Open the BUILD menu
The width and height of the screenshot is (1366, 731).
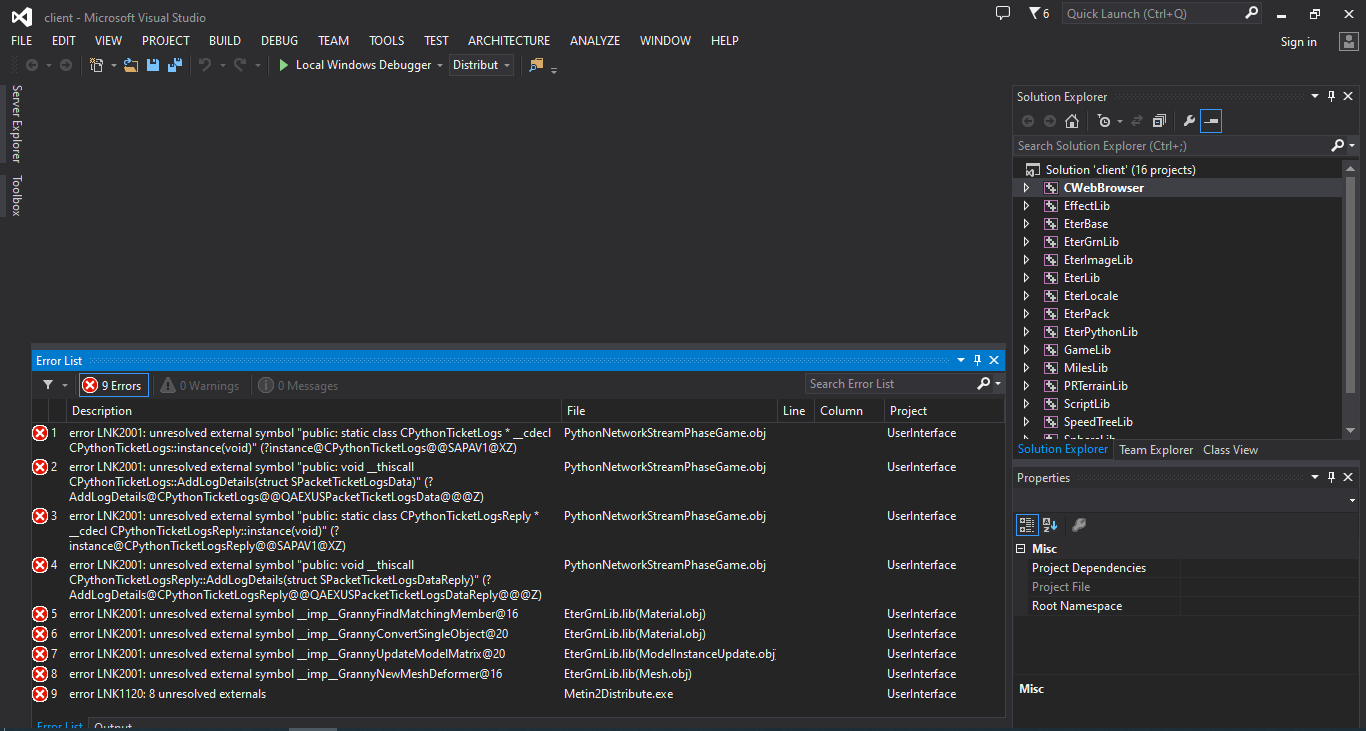pos(225,41)
